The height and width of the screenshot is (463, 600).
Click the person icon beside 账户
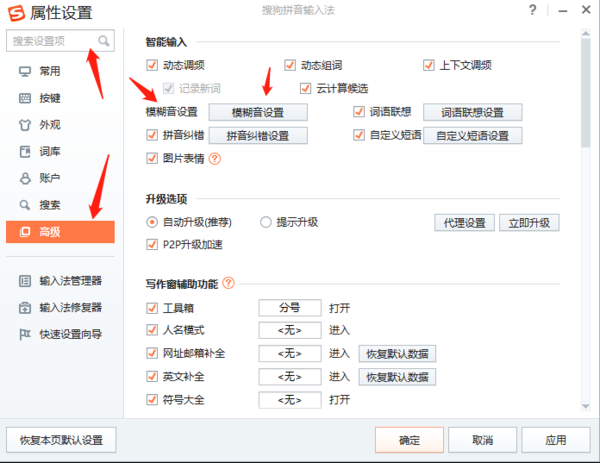coord(25,178)
